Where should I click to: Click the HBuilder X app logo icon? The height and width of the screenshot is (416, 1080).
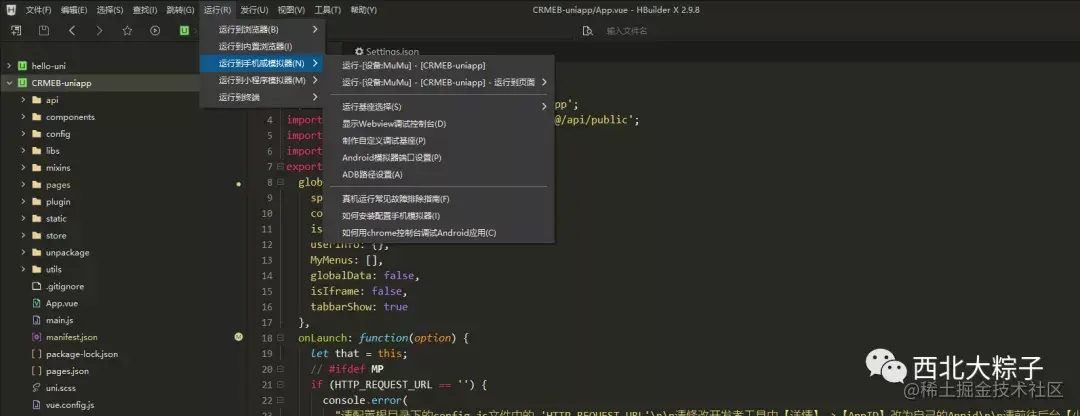click(x=11, y=10)
